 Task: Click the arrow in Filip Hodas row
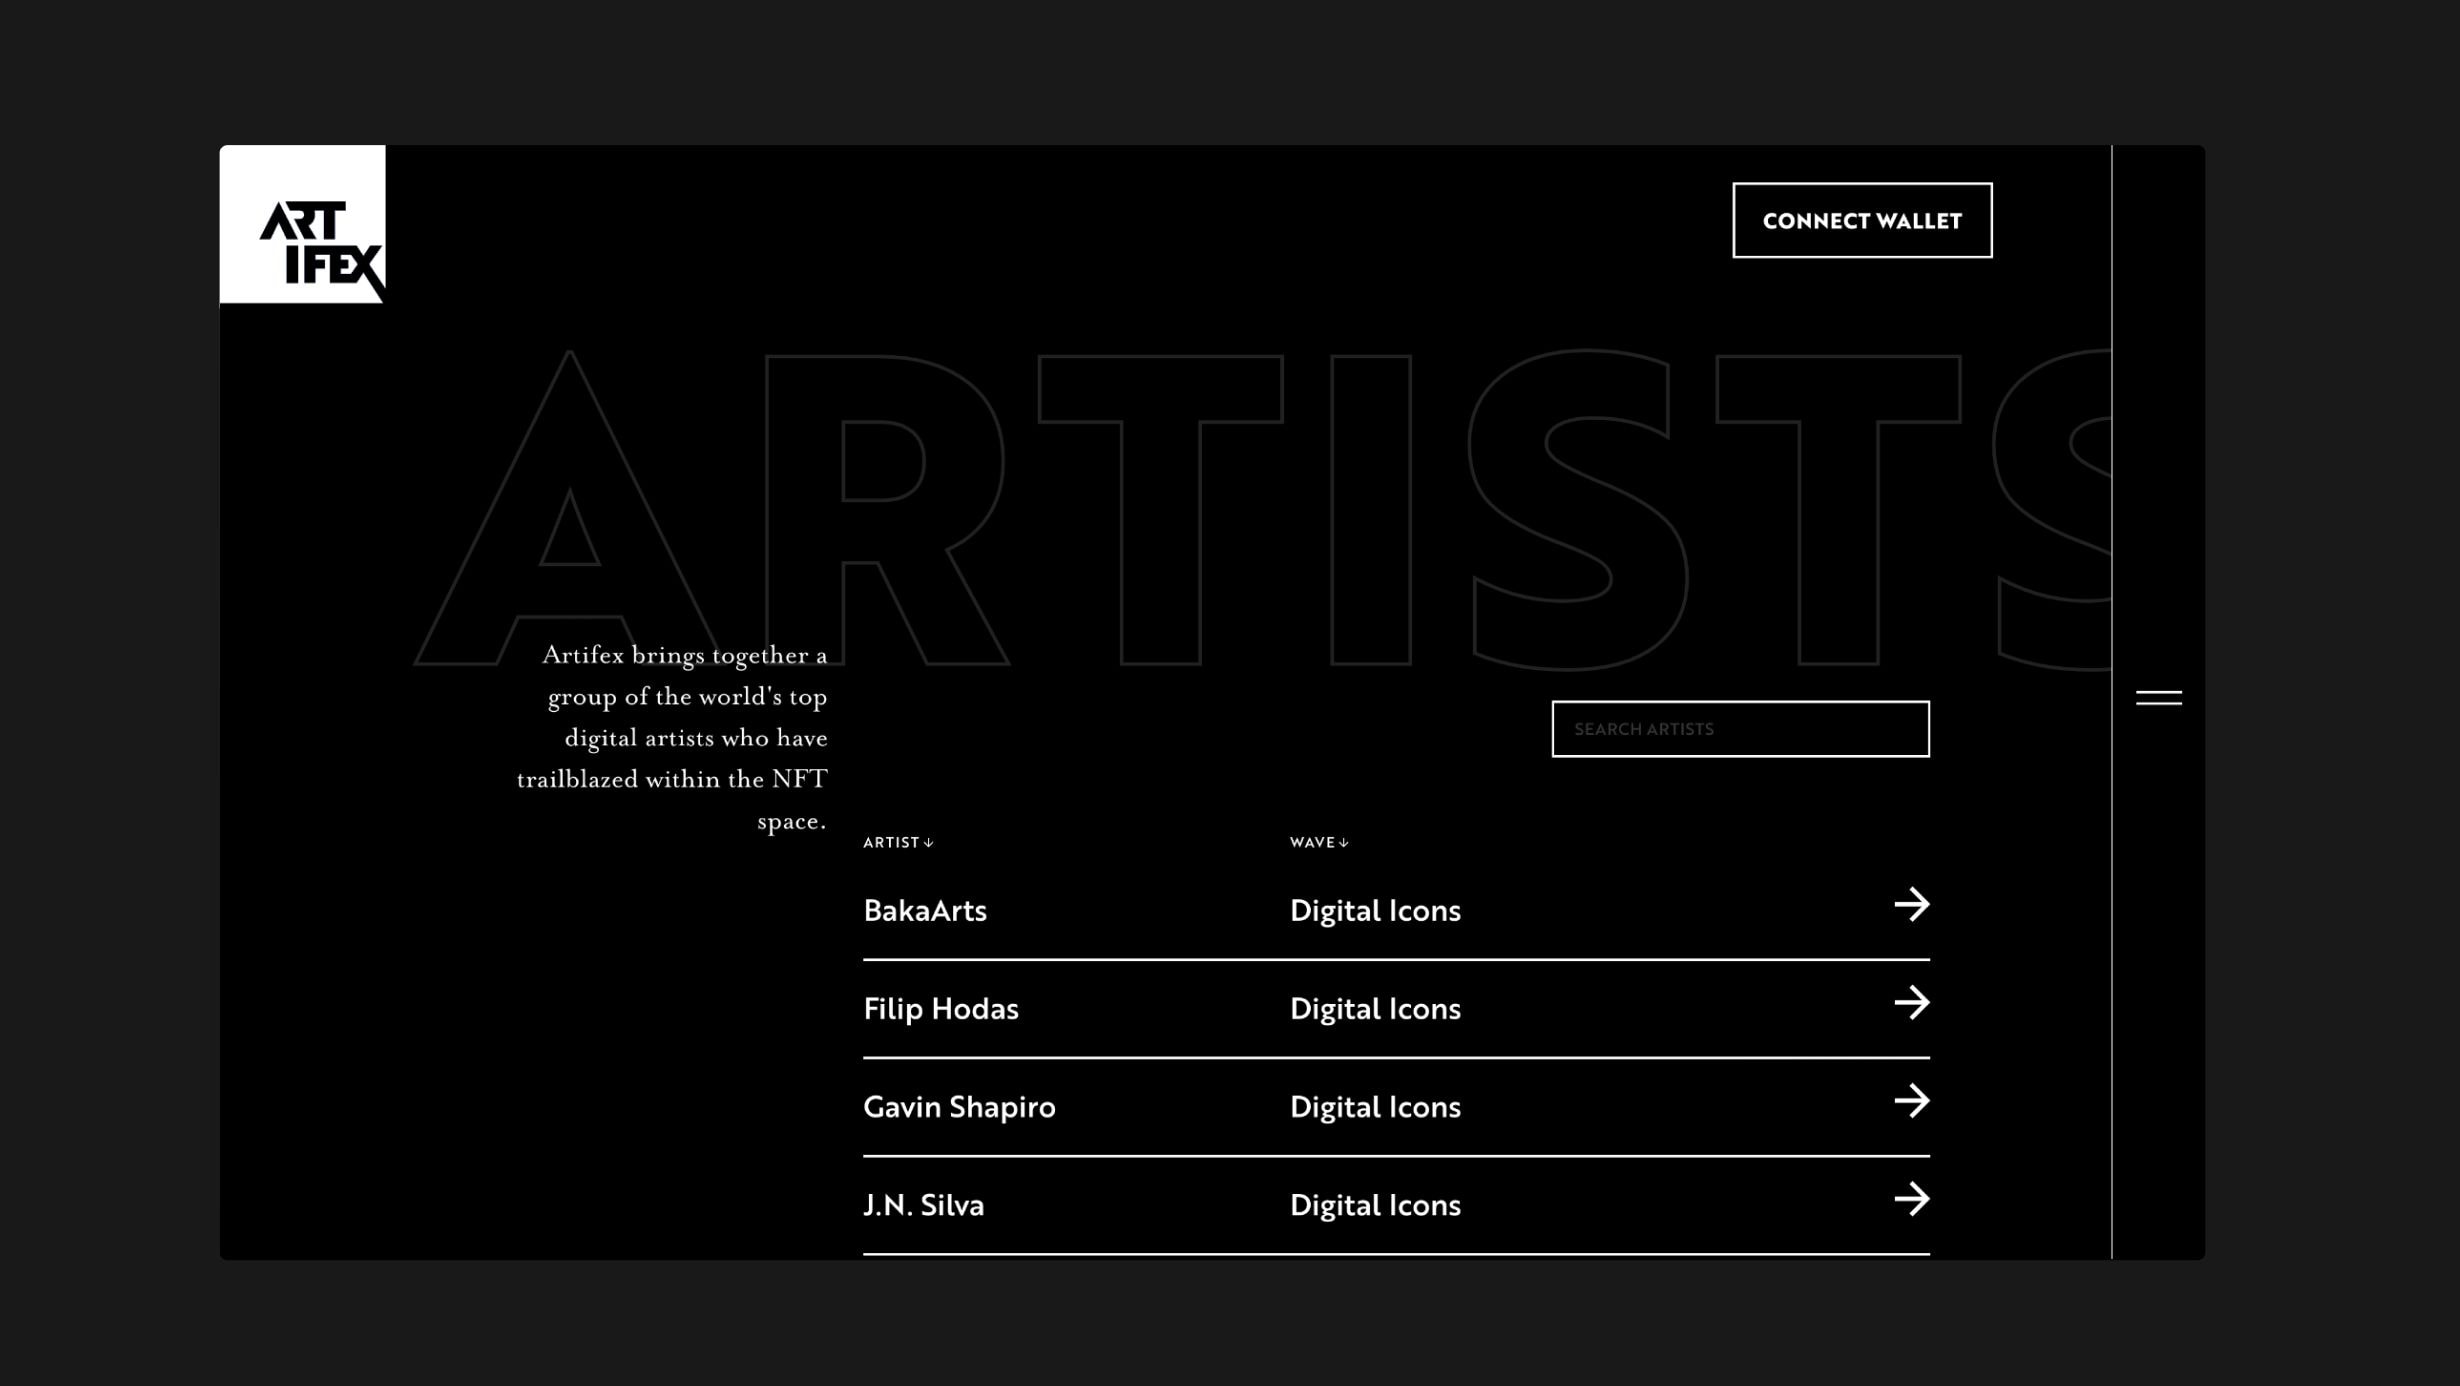pyautogui.click(x=1911, y=1003)
